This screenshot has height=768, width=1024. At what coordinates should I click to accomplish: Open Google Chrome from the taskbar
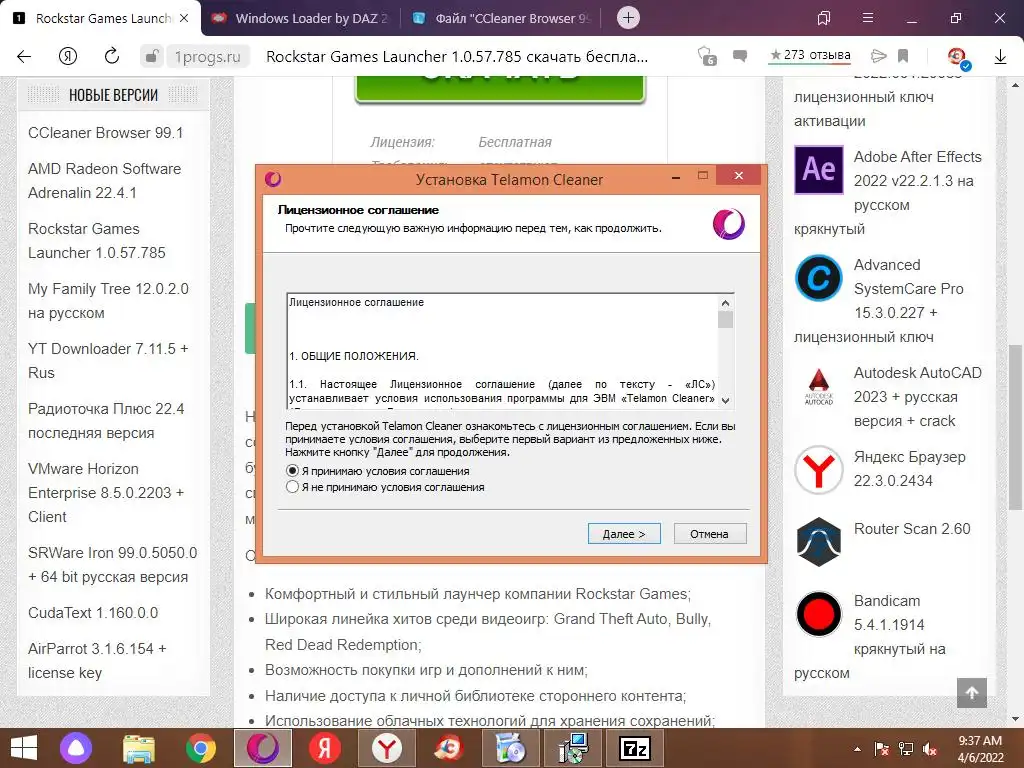tap(200, 749)
